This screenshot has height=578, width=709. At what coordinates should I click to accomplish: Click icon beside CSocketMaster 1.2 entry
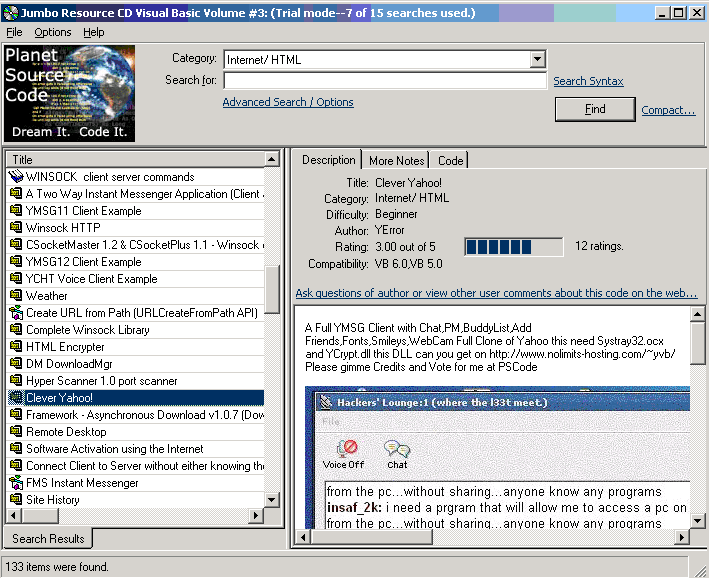click(16, 244)
